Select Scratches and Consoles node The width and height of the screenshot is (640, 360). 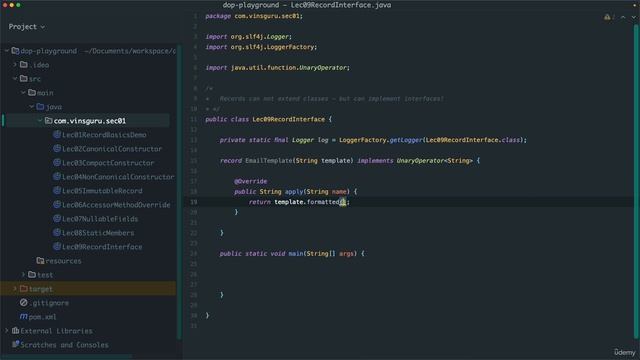tap(64, 345)
